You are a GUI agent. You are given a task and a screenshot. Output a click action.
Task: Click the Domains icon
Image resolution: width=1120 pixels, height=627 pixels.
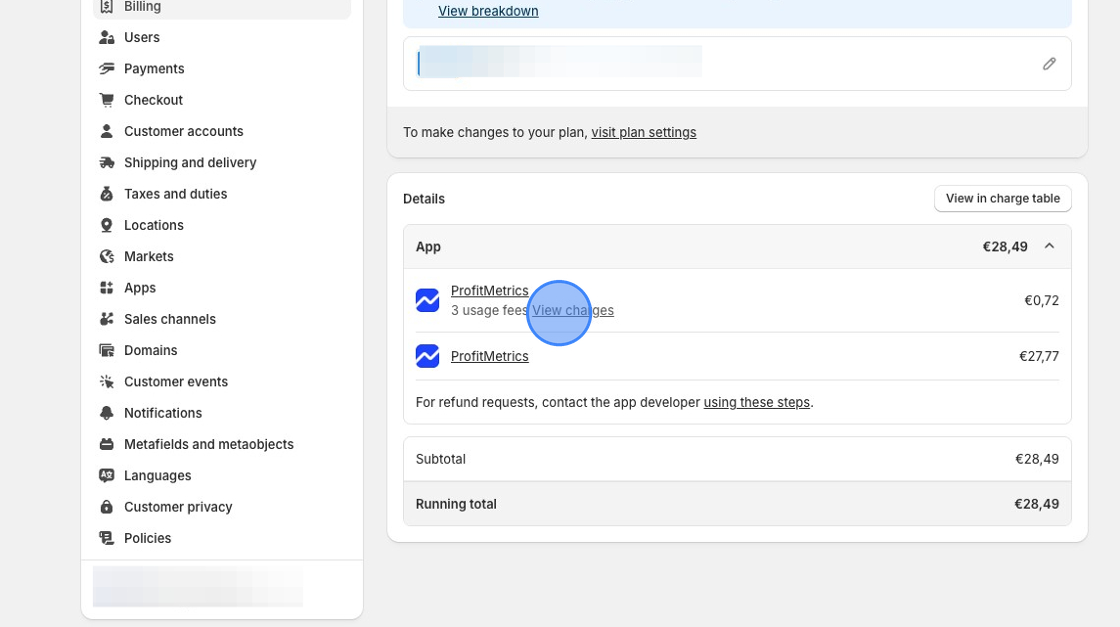tap(106, 351)
